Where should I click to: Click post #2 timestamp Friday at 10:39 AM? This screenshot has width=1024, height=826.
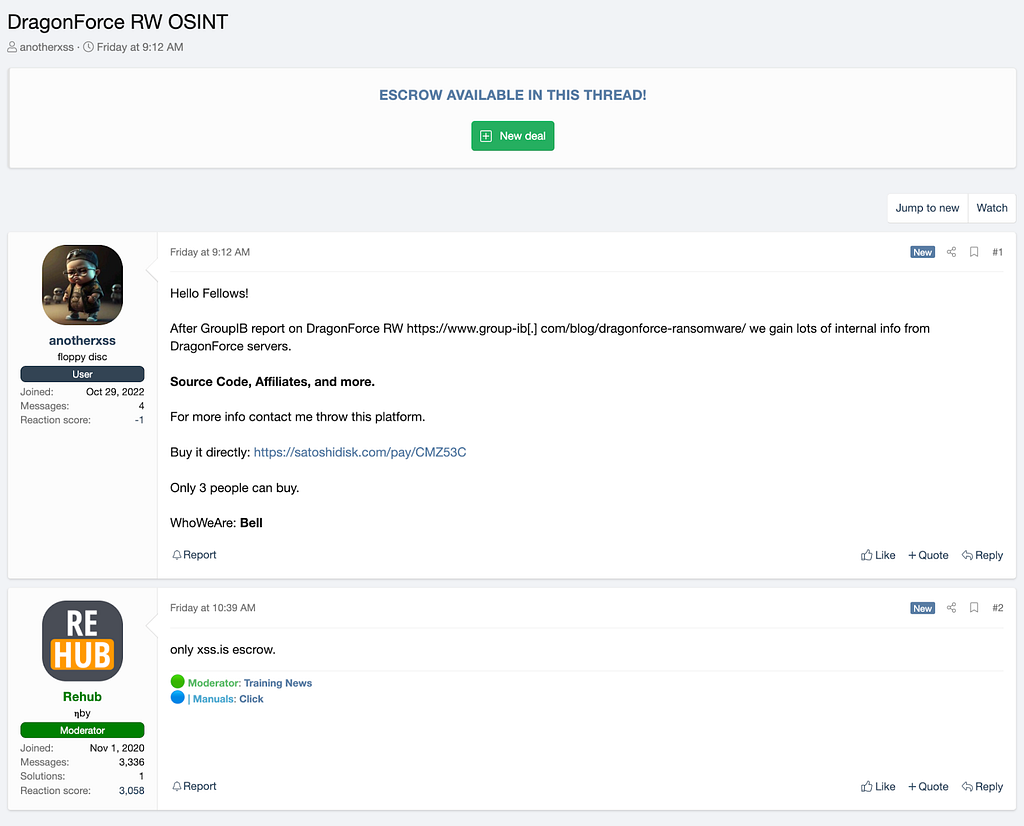coord(212,608)
